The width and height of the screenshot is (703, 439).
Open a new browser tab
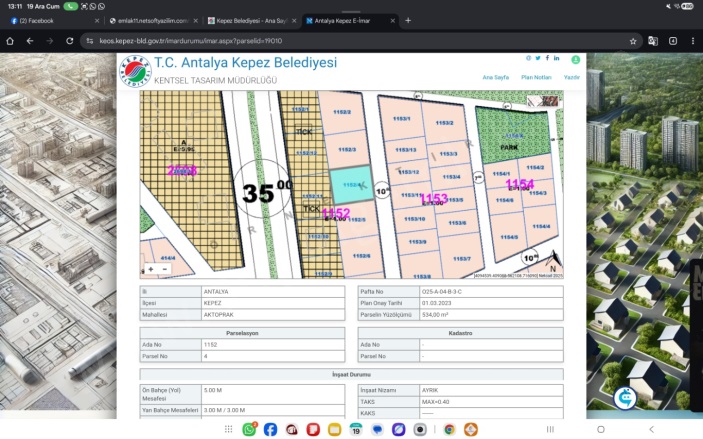point(408,20)
